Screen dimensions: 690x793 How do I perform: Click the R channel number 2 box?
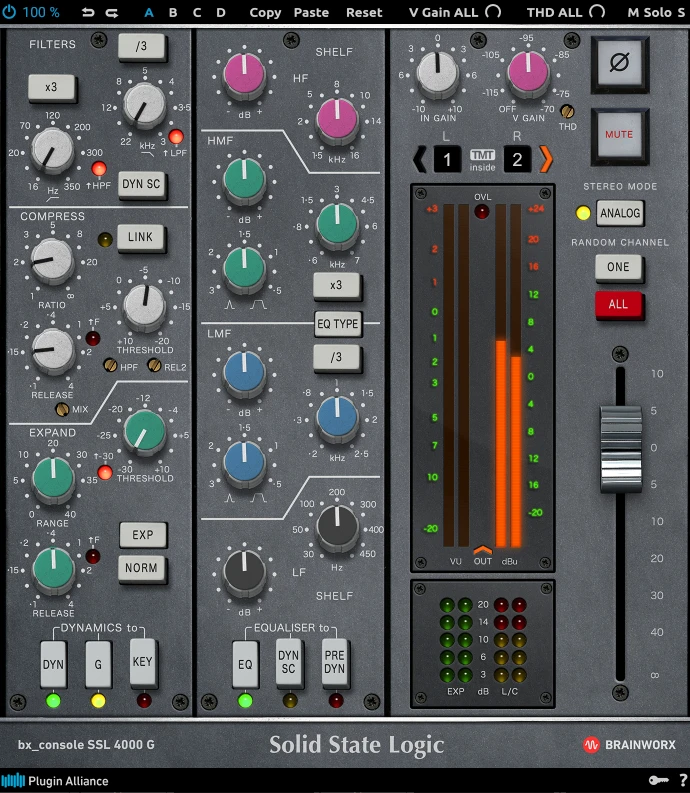point(517,160)
